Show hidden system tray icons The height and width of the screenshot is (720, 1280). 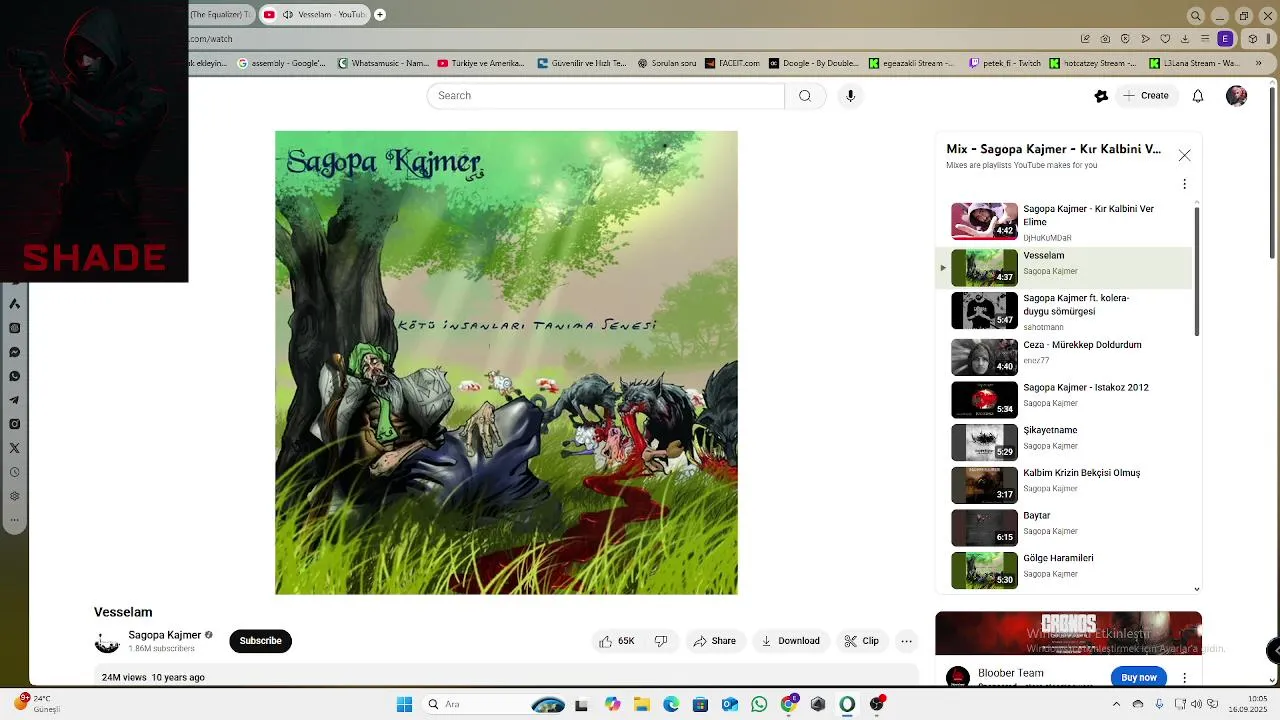[x=1116, y=704]
